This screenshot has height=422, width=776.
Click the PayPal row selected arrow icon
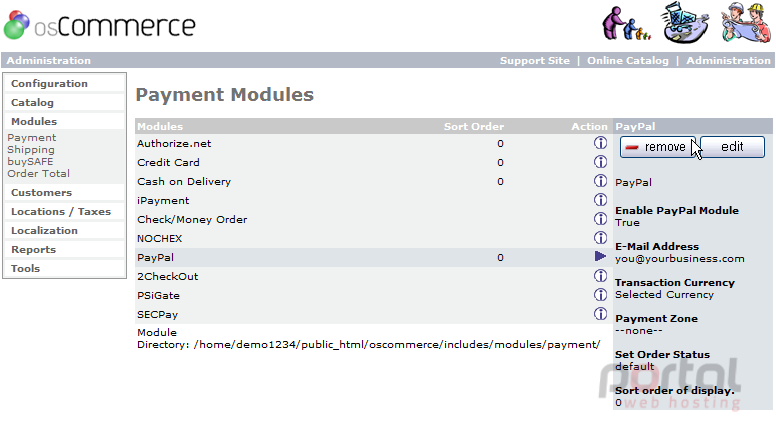point(600,256)
